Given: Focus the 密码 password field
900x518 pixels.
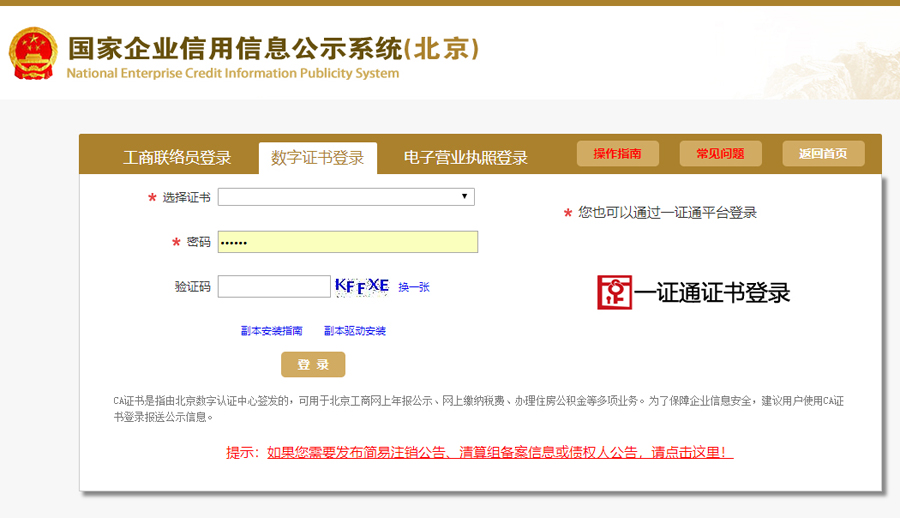Looking at the screenshot, I should (x=348, y=242).
